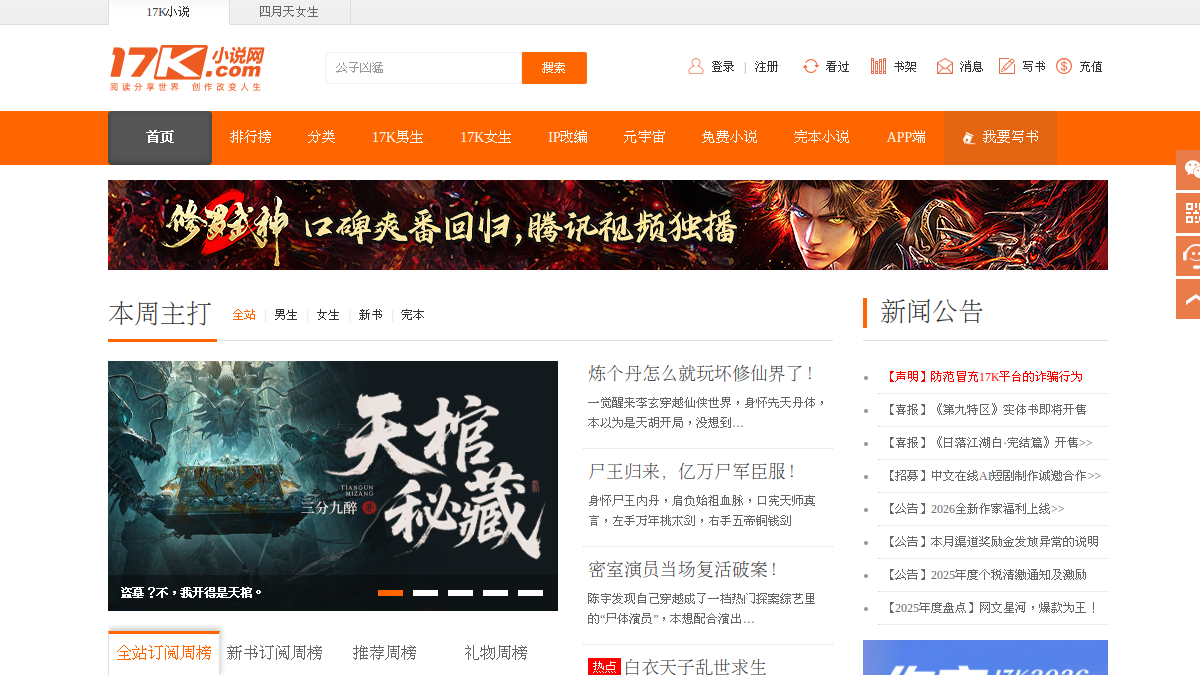Select the 全站 filter
1200x675 pixels.
point(244,315)
